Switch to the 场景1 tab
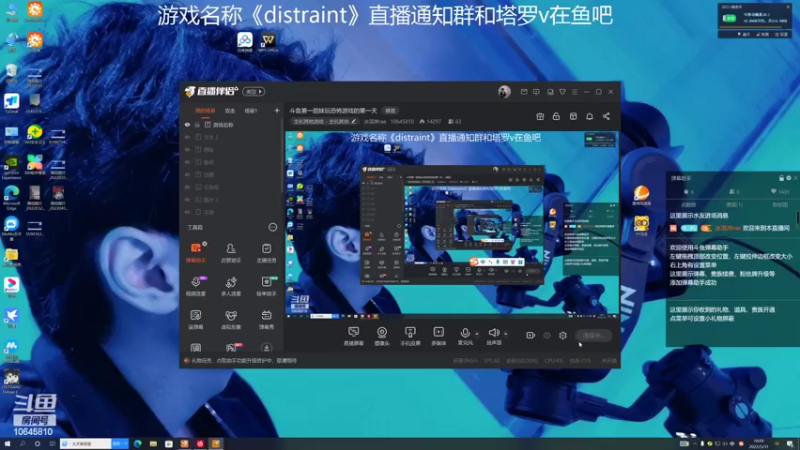 click(251, 111)
